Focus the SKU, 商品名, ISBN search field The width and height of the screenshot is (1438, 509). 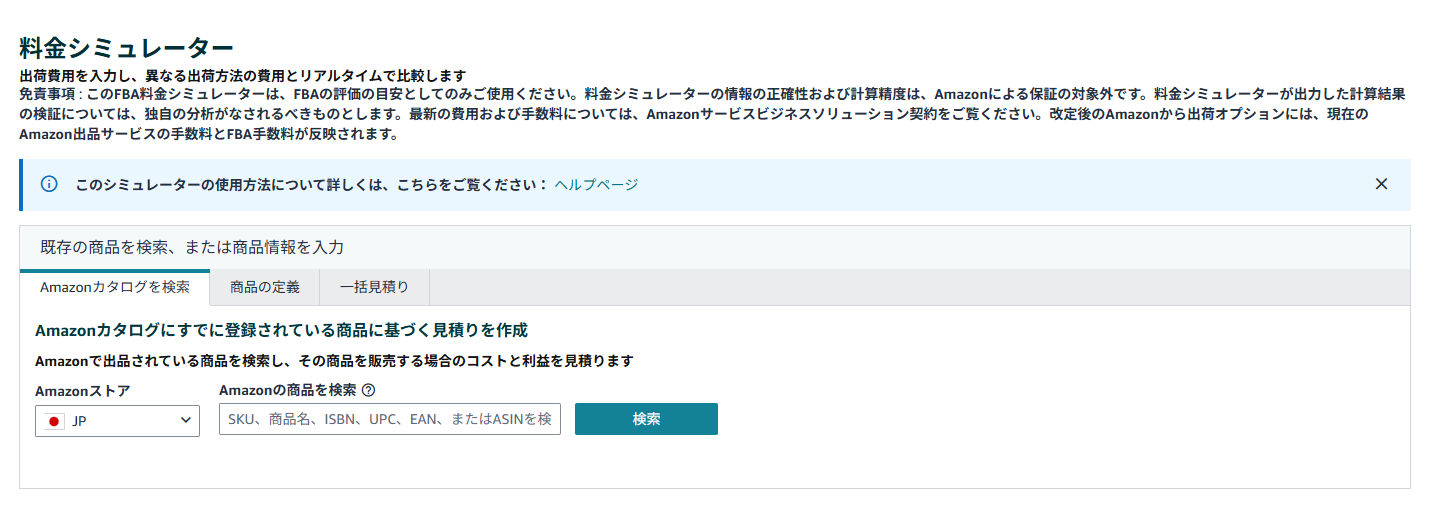(389, 420)
